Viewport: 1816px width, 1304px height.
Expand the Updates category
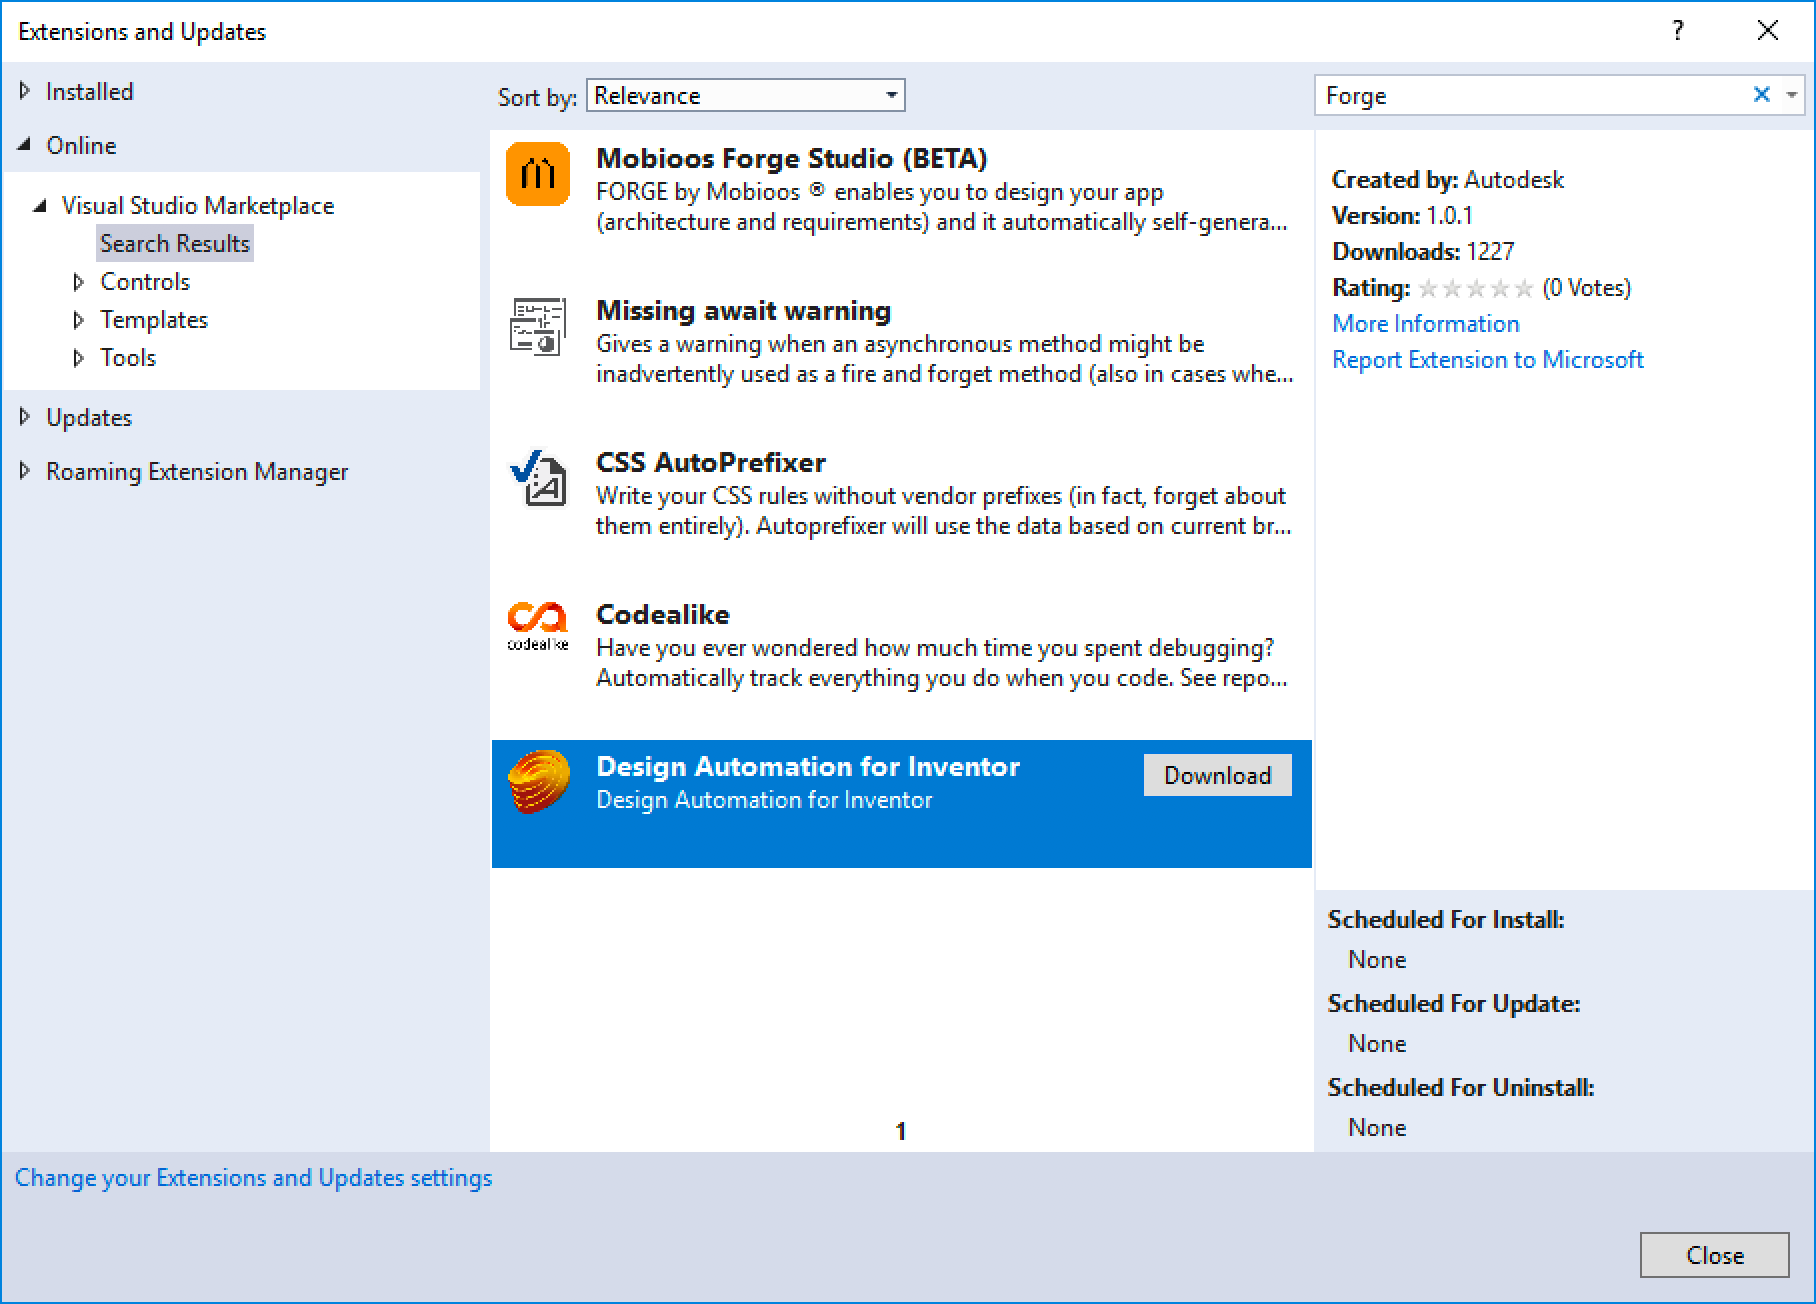[x=25, y=417]
